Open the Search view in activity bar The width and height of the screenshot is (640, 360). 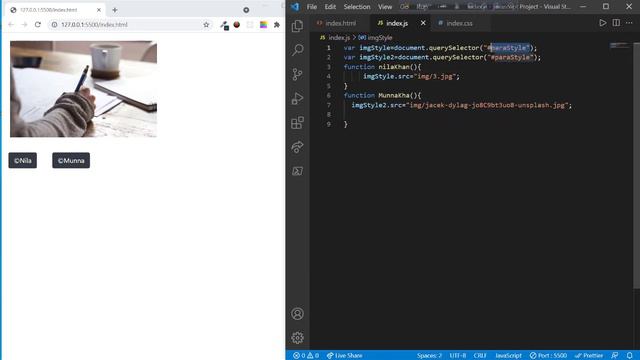pos(297,50)
